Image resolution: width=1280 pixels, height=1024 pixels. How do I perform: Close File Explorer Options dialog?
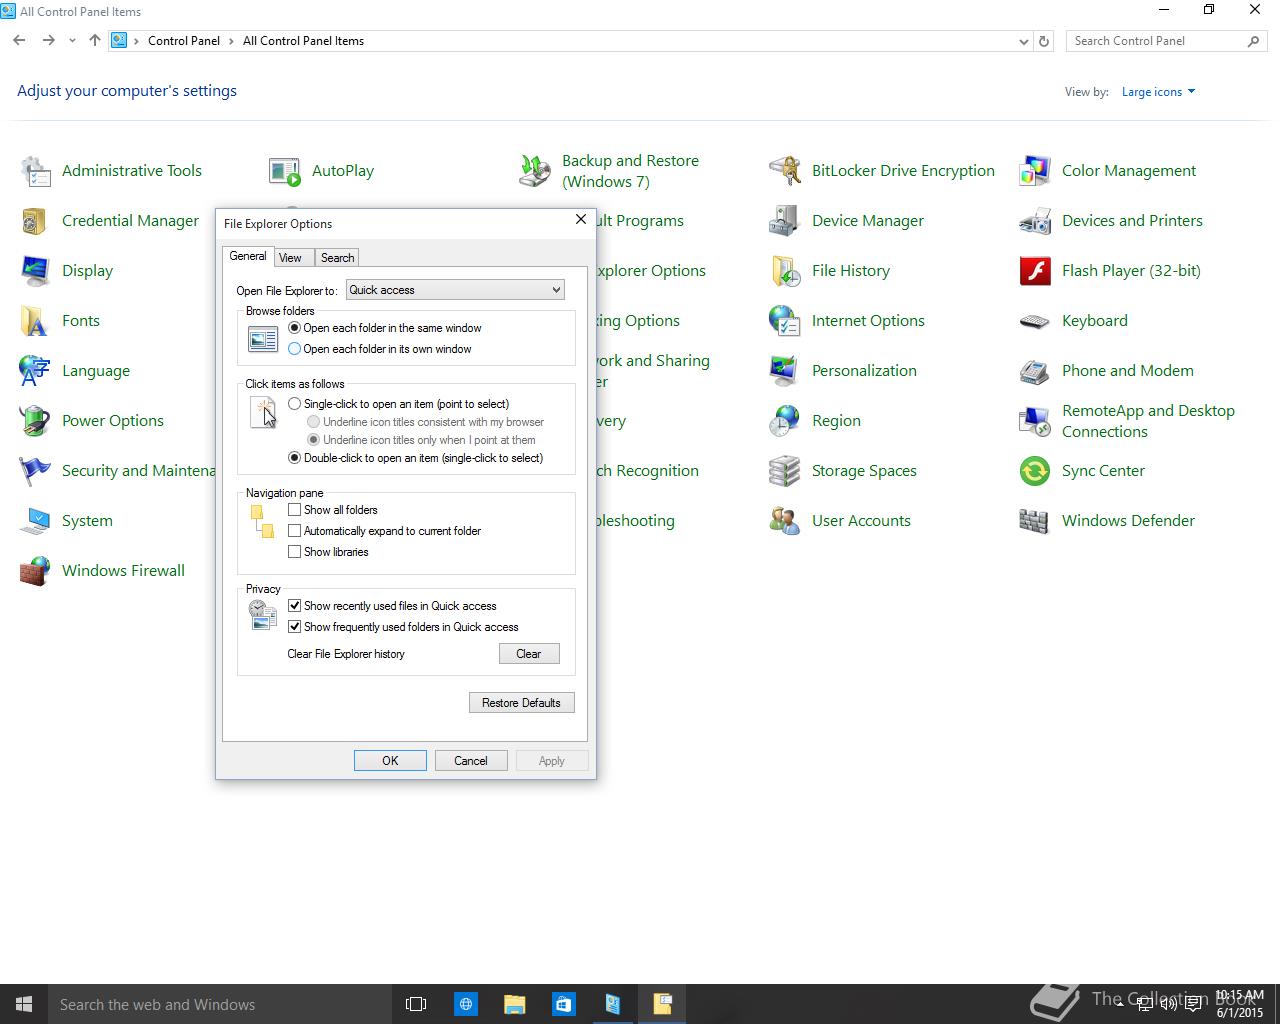point(580,219)
